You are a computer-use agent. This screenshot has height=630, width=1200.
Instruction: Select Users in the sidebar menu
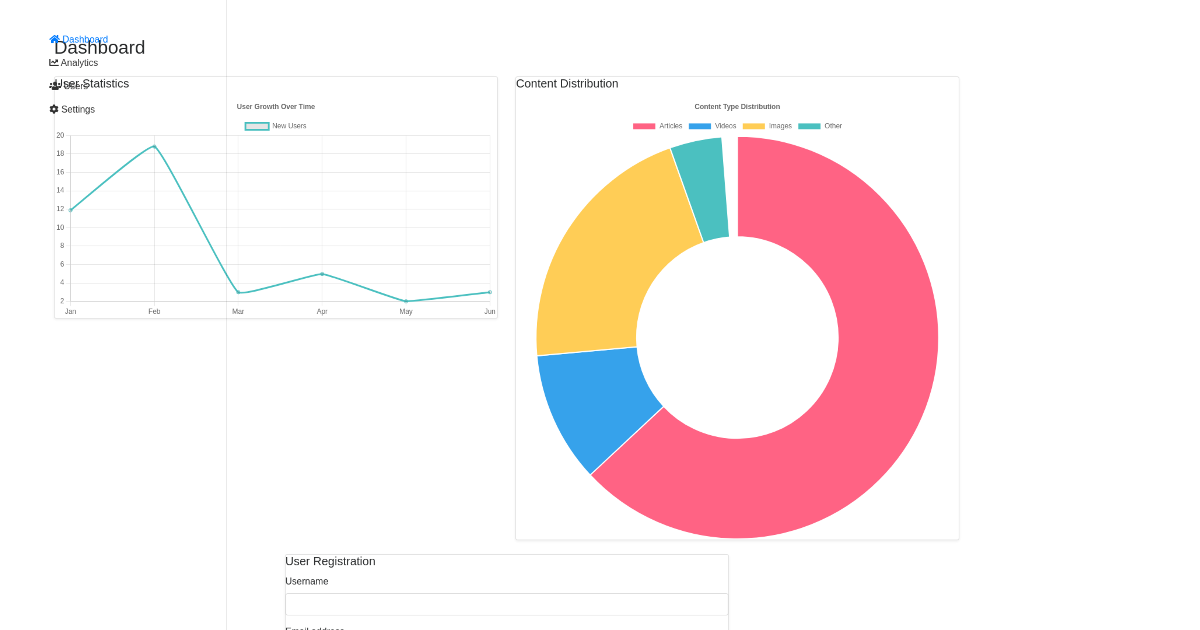[x=70, y=85]
